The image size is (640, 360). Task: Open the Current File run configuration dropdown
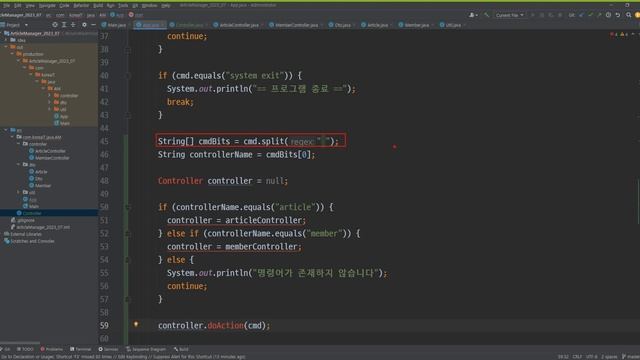click(509, 15)
